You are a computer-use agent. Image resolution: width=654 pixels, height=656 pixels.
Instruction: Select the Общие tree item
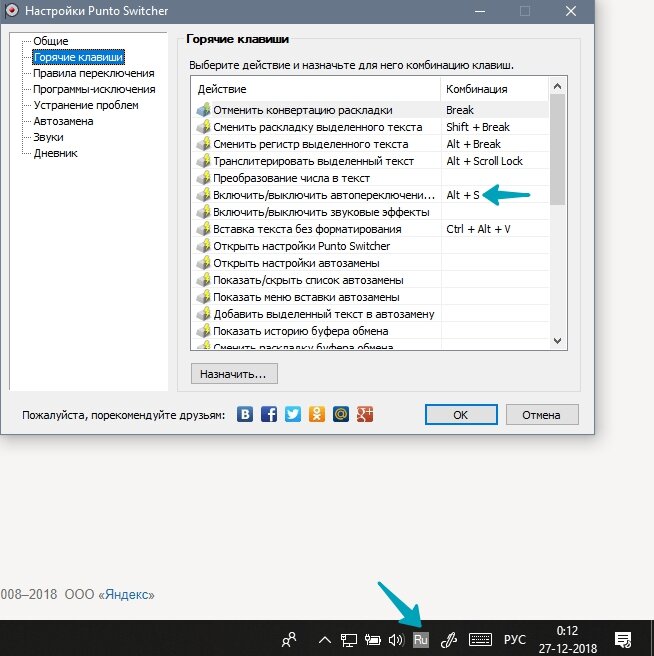coord(51,41)
